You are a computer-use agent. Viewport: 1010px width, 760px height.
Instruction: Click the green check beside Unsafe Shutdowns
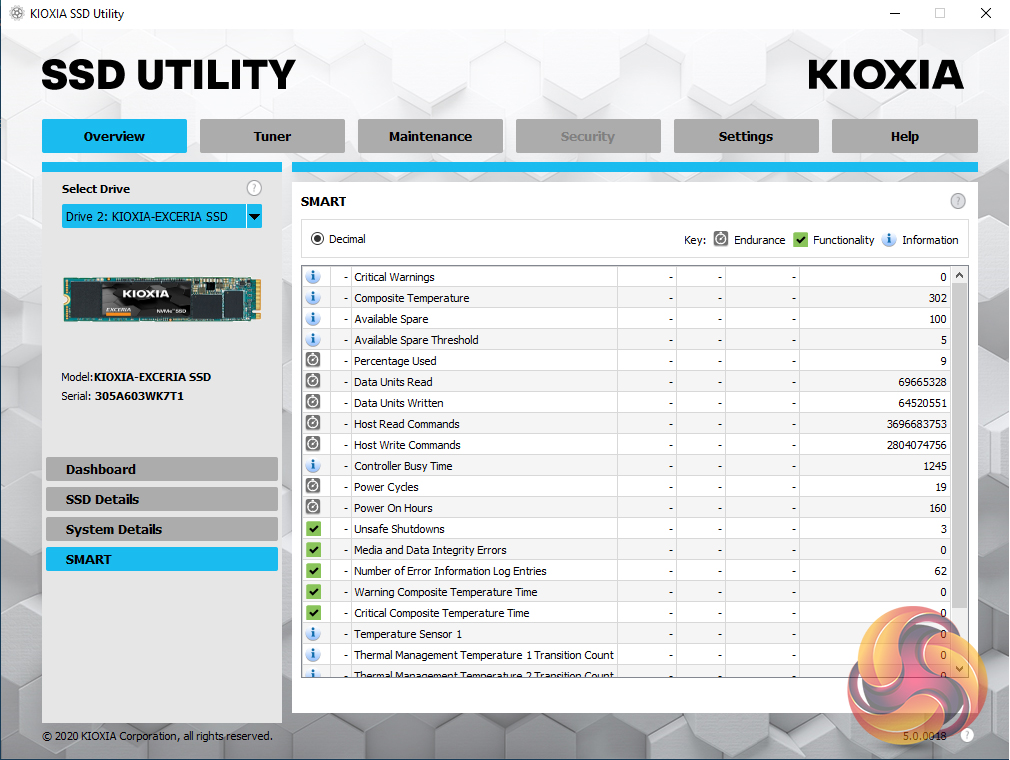coord(314,529)
